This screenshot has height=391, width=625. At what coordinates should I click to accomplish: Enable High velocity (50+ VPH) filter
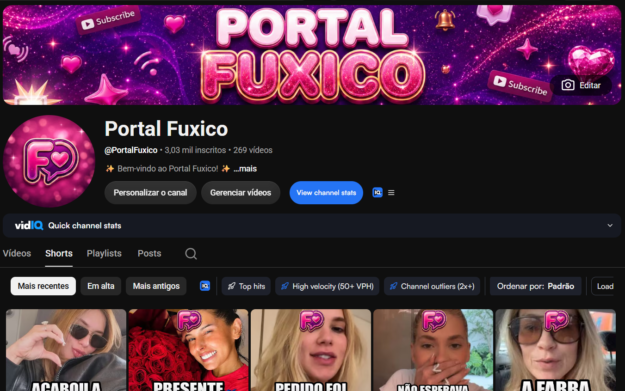tap(327, 286)
